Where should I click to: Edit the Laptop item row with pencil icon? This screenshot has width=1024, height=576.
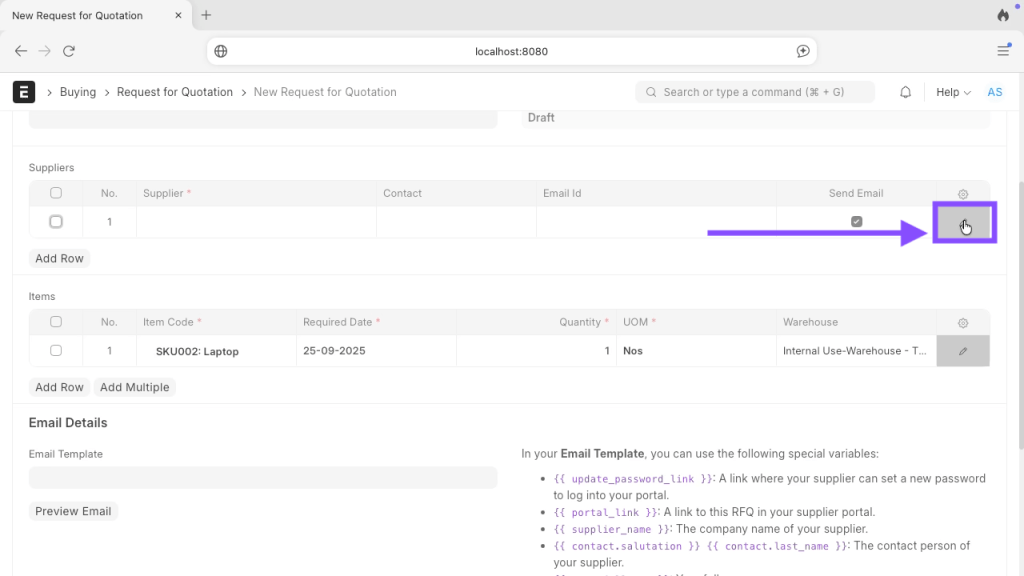pos(963,351)
